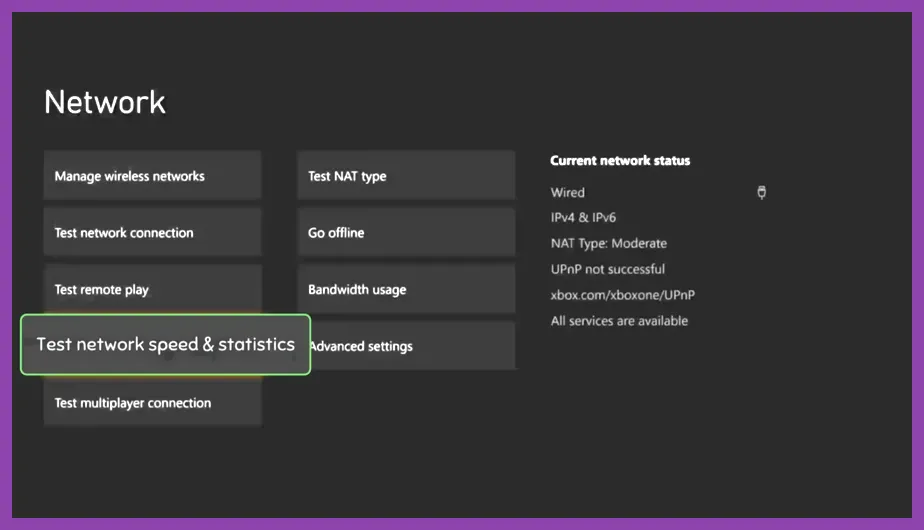Click the wired connection plug icon
The image size is (924, 530).
[x=761, y=192]
